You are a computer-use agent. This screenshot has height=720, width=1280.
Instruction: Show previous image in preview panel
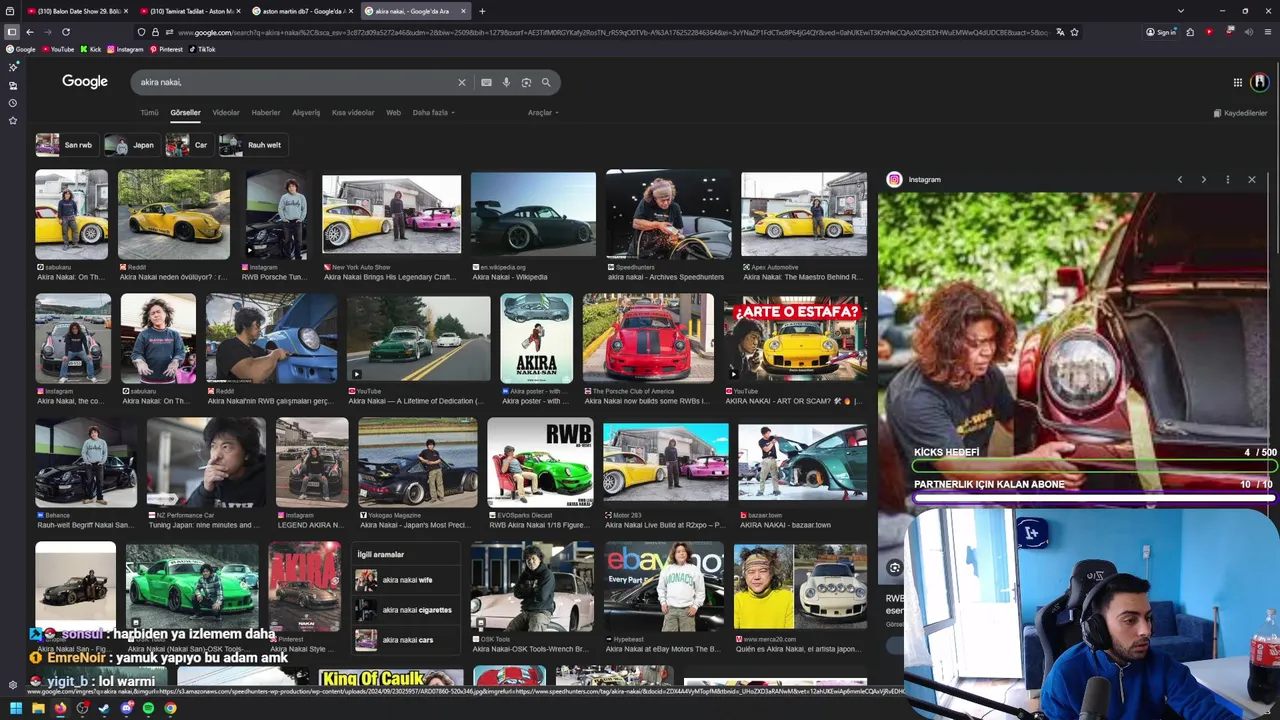[1180, 180]
